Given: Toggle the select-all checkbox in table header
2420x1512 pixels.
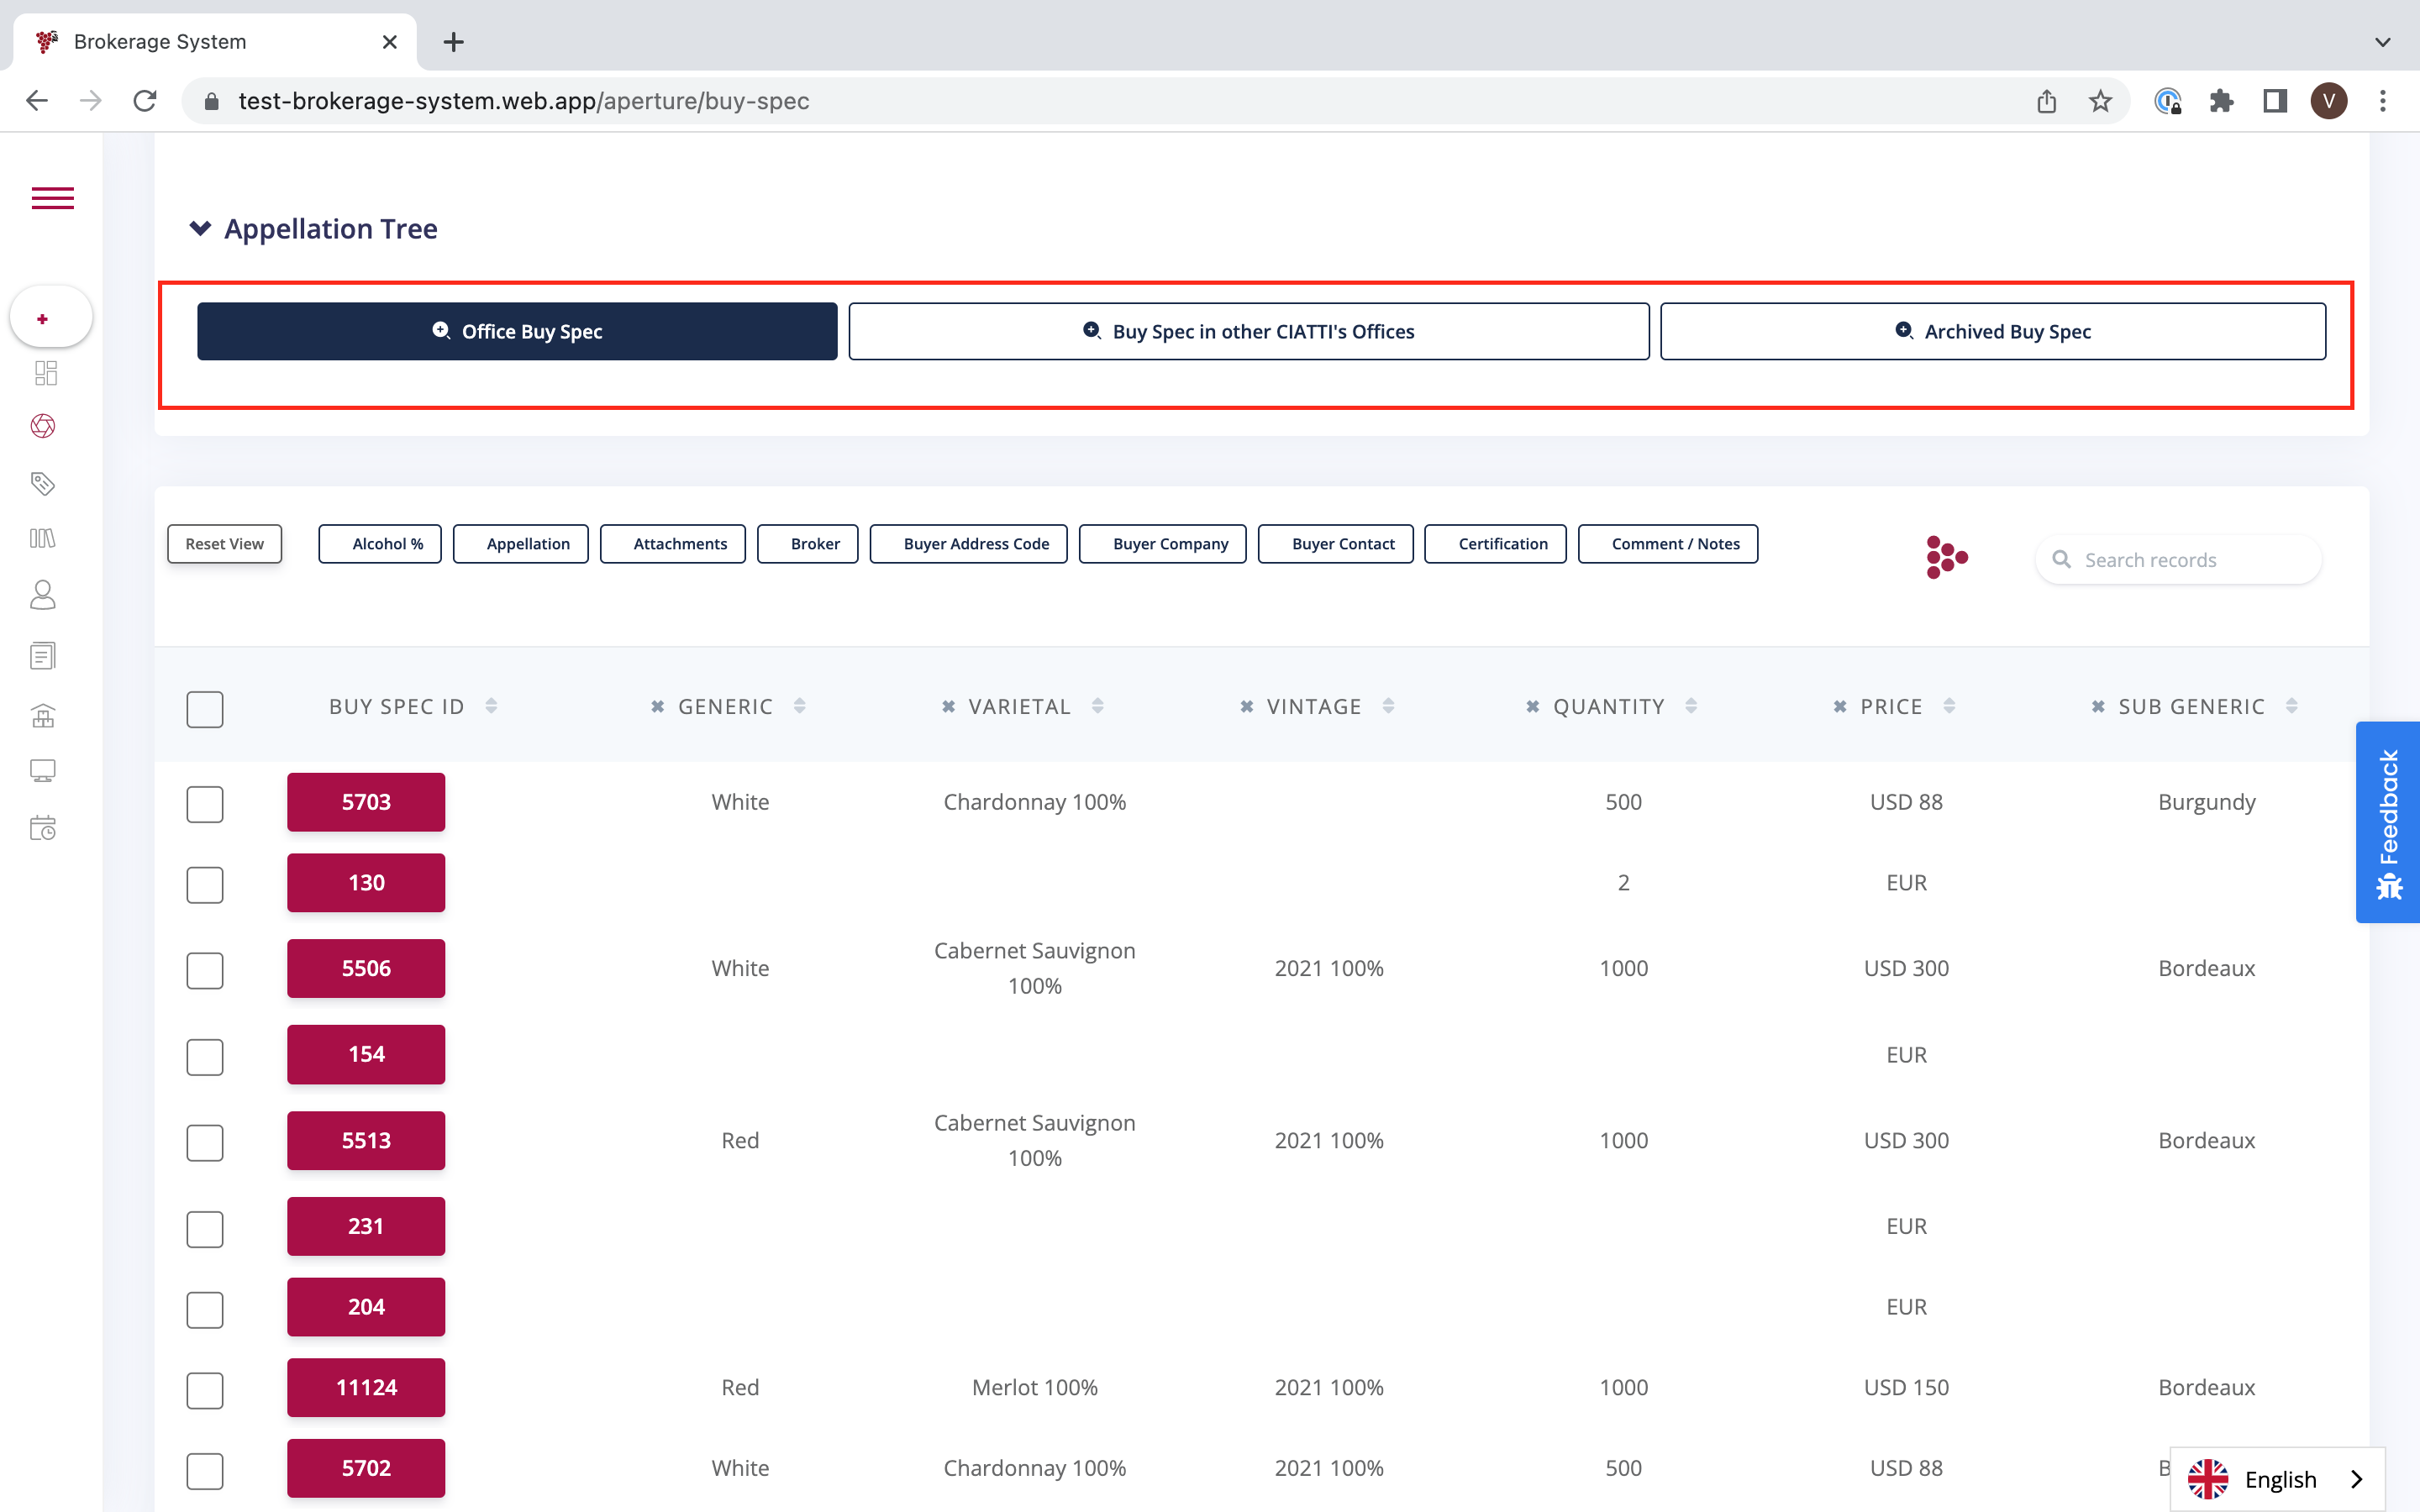Looking at the screenshot, I should [x=205, y=709].
